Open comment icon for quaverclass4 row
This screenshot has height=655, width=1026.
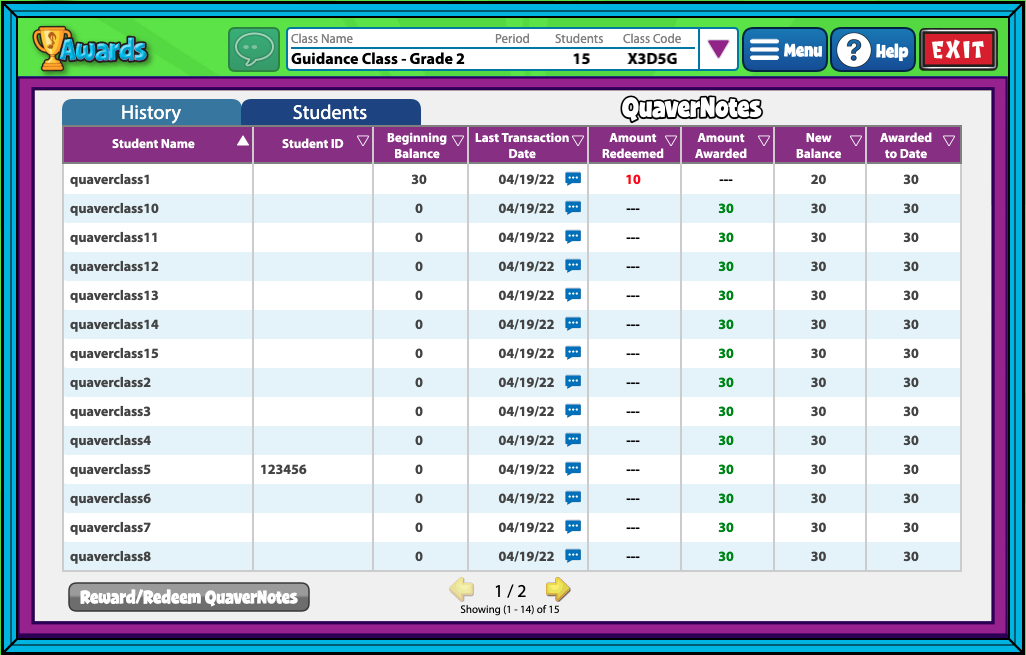573,440
